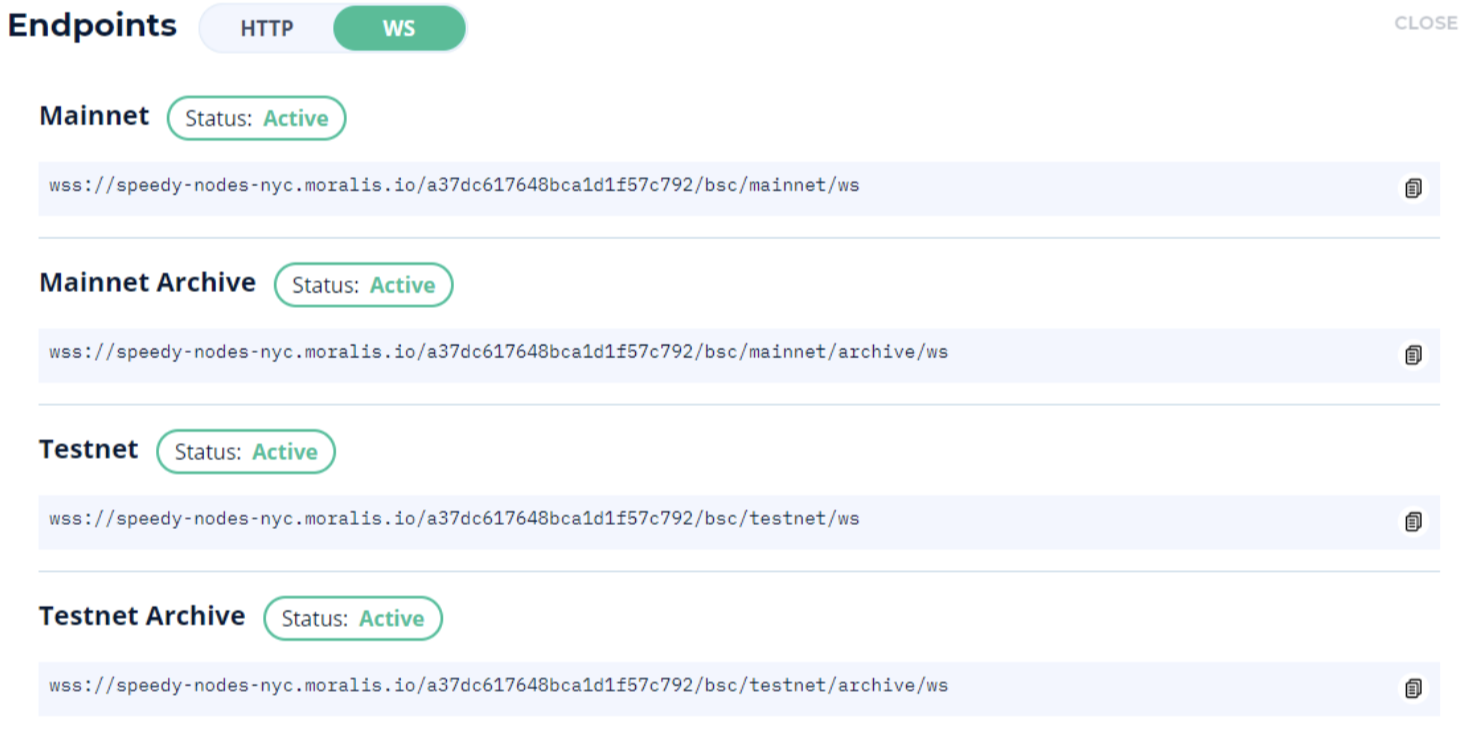This screenshot has width=1460, height=730.
Task: Click the Mainnet Archive status badge
Action: [x=363, y=285]
